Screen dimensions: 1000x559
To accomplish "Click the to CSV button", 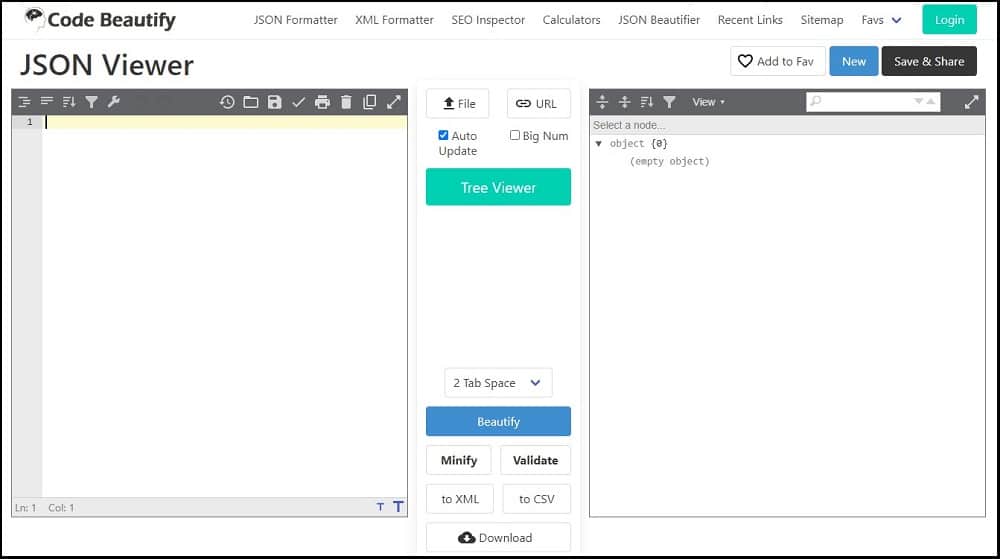I will point(536,499).
